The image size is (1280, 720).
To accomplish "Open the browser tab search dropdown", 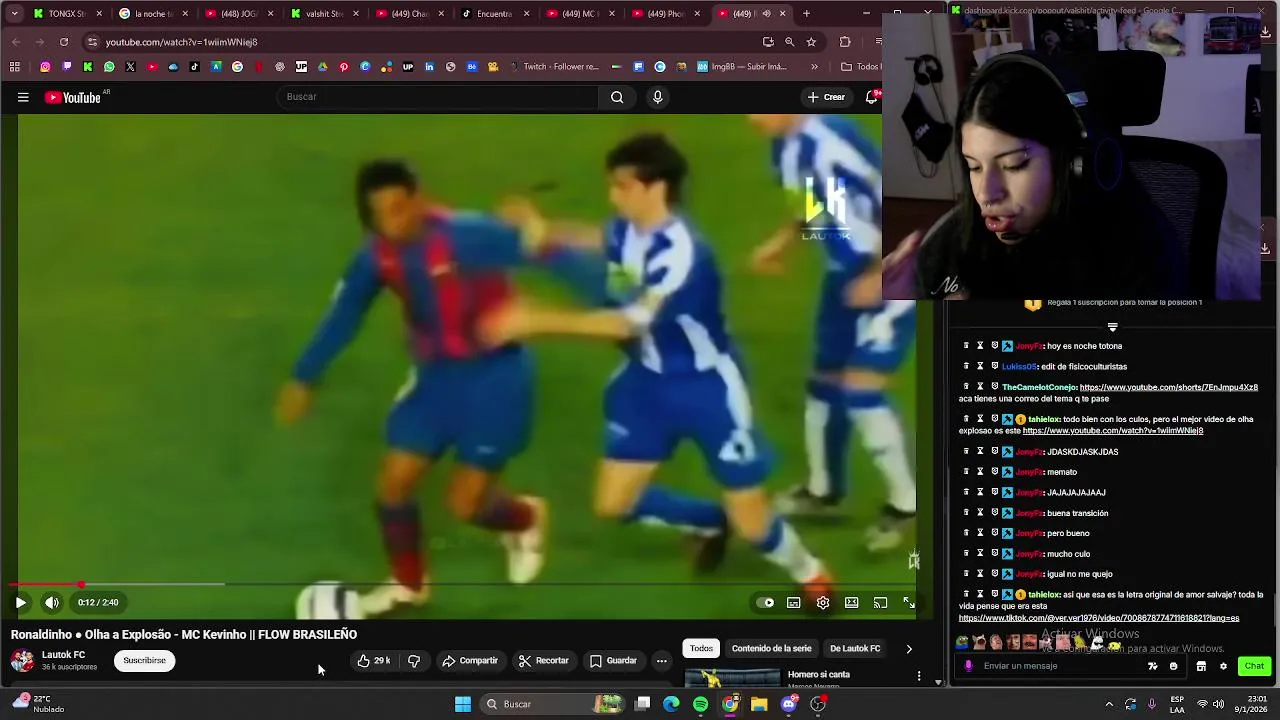I will tap(14, 13).
